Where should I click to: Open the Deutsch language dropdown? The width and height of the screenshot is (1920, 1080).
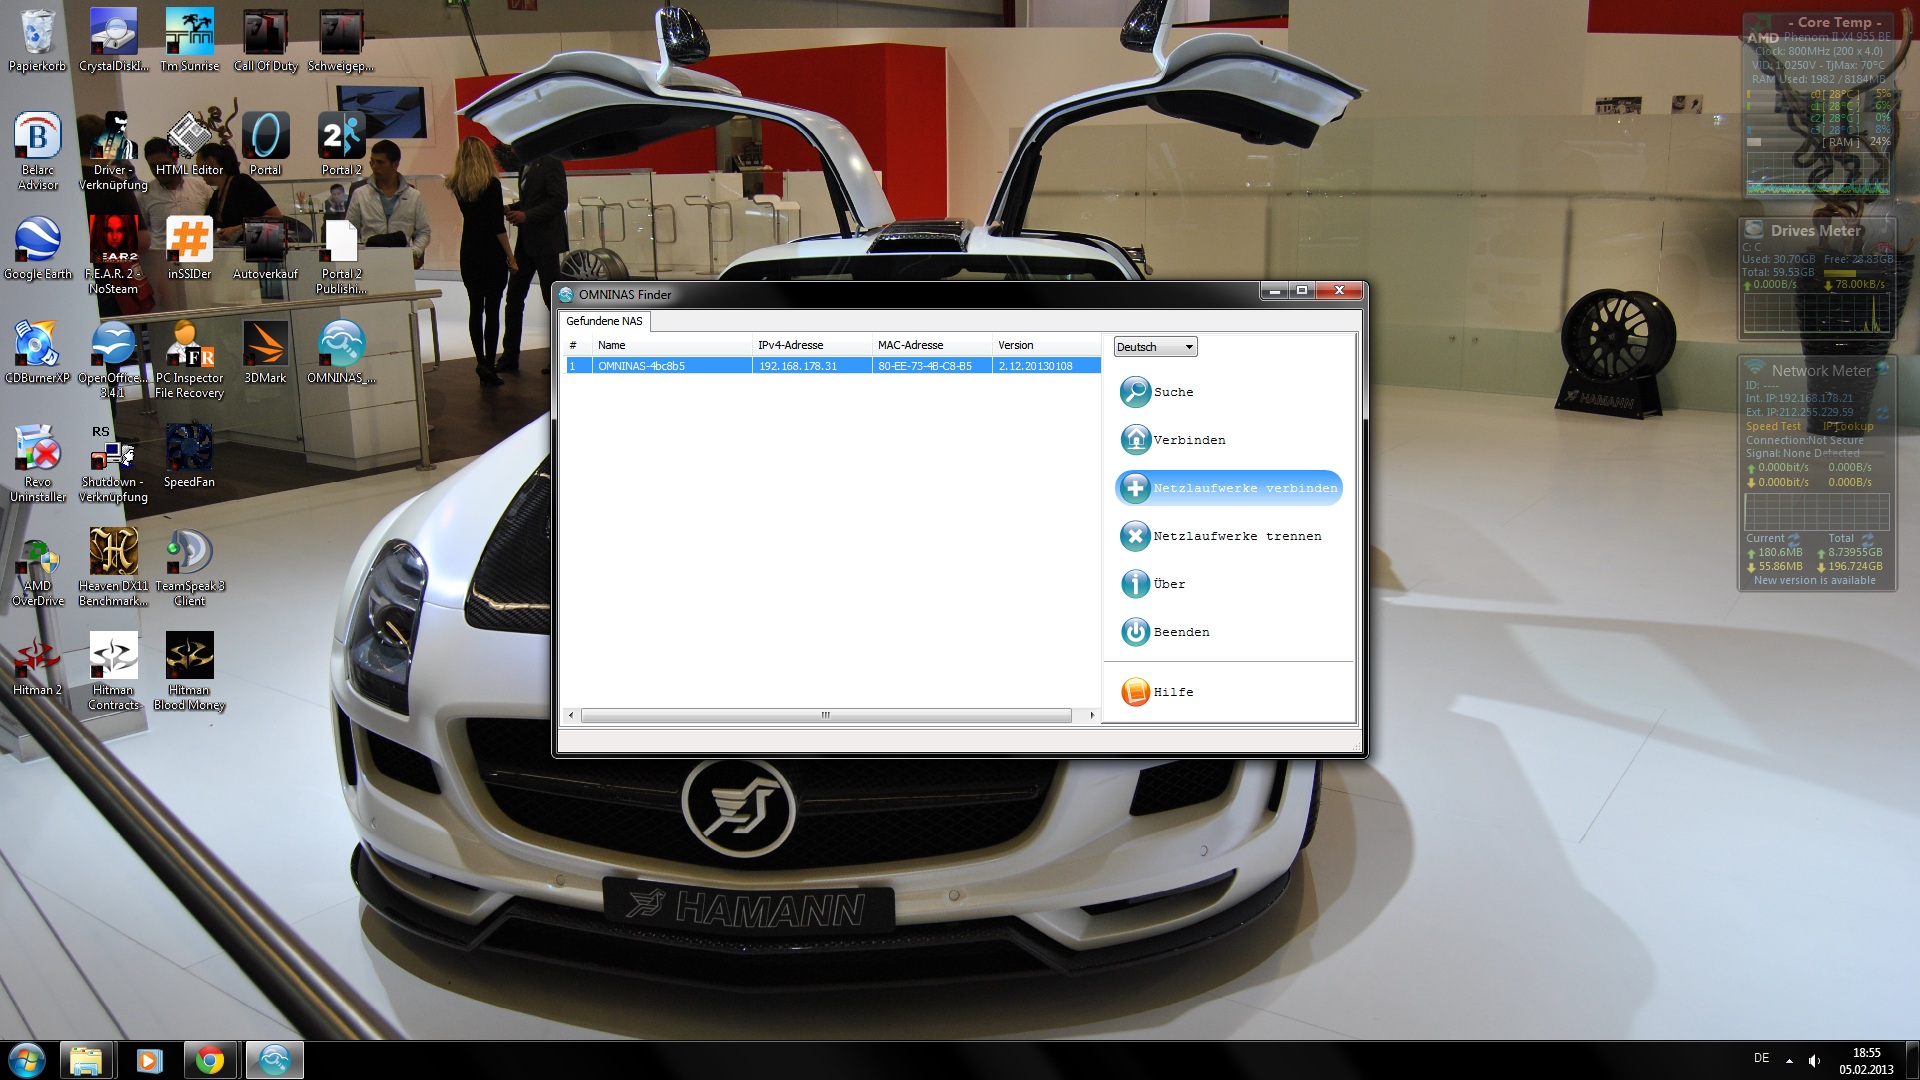click(1155, 347)
